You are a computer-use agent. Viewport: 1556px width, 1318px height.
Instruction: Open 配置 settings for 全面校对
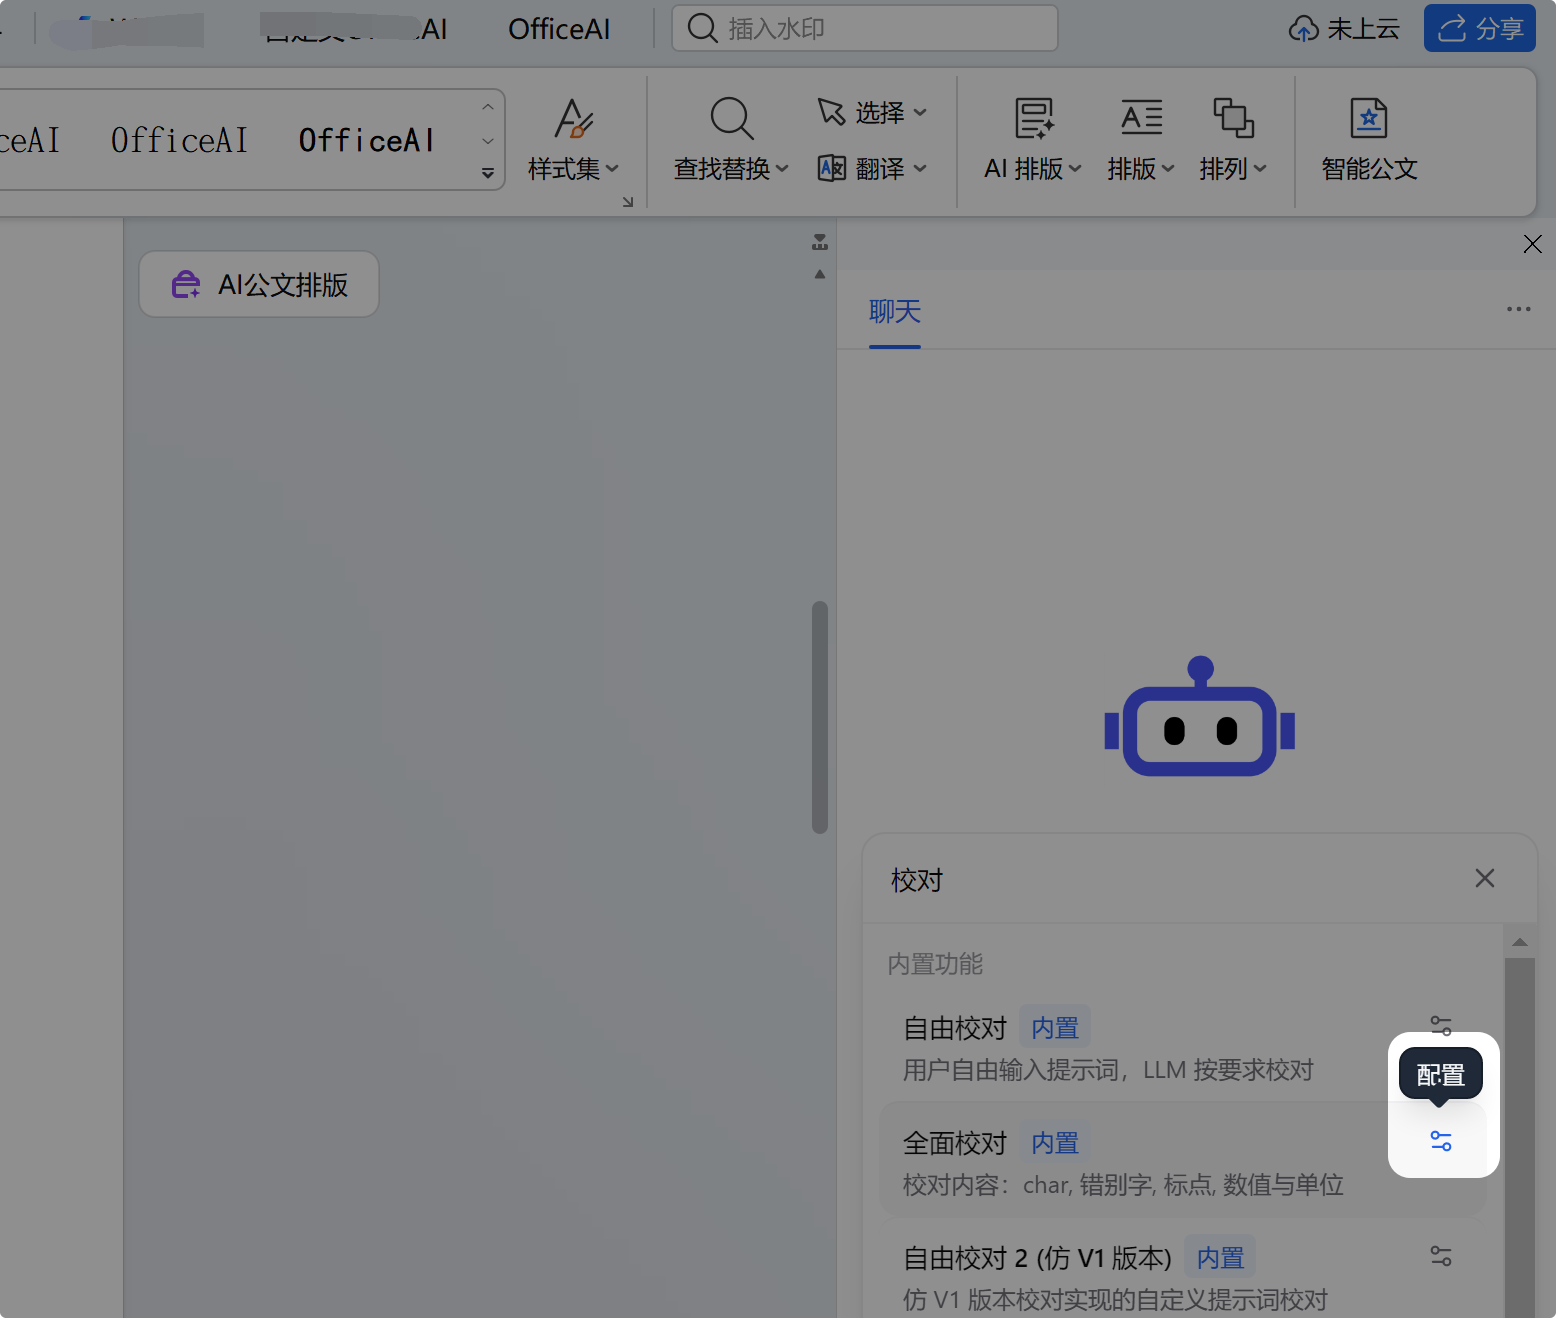(x=1441, y=1141)
